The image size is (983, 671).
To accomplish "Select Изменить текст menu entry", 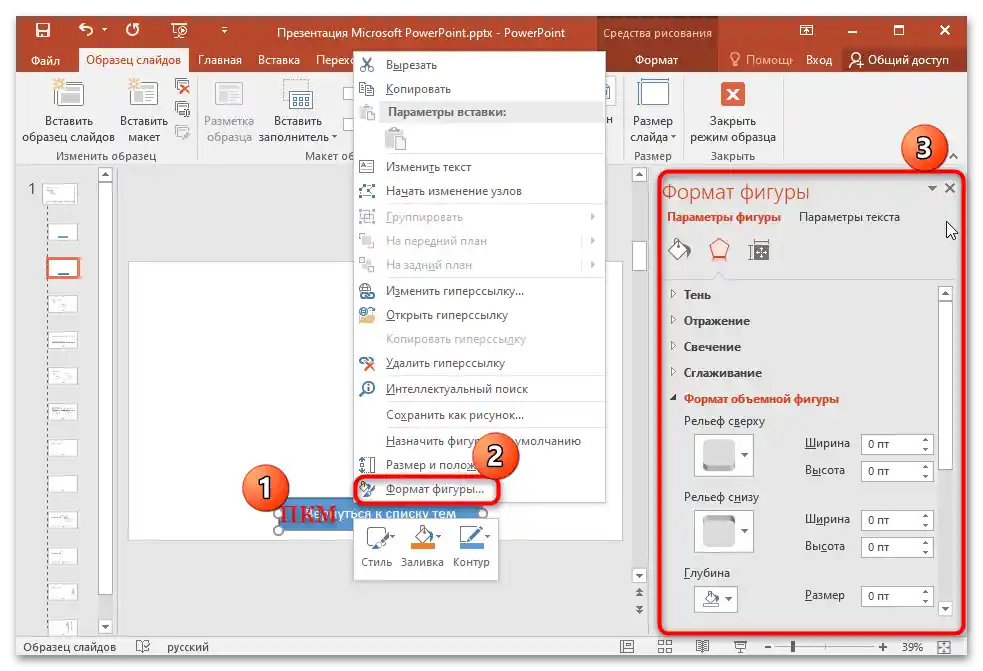I will pyautogui.click(x=480, y=167).
